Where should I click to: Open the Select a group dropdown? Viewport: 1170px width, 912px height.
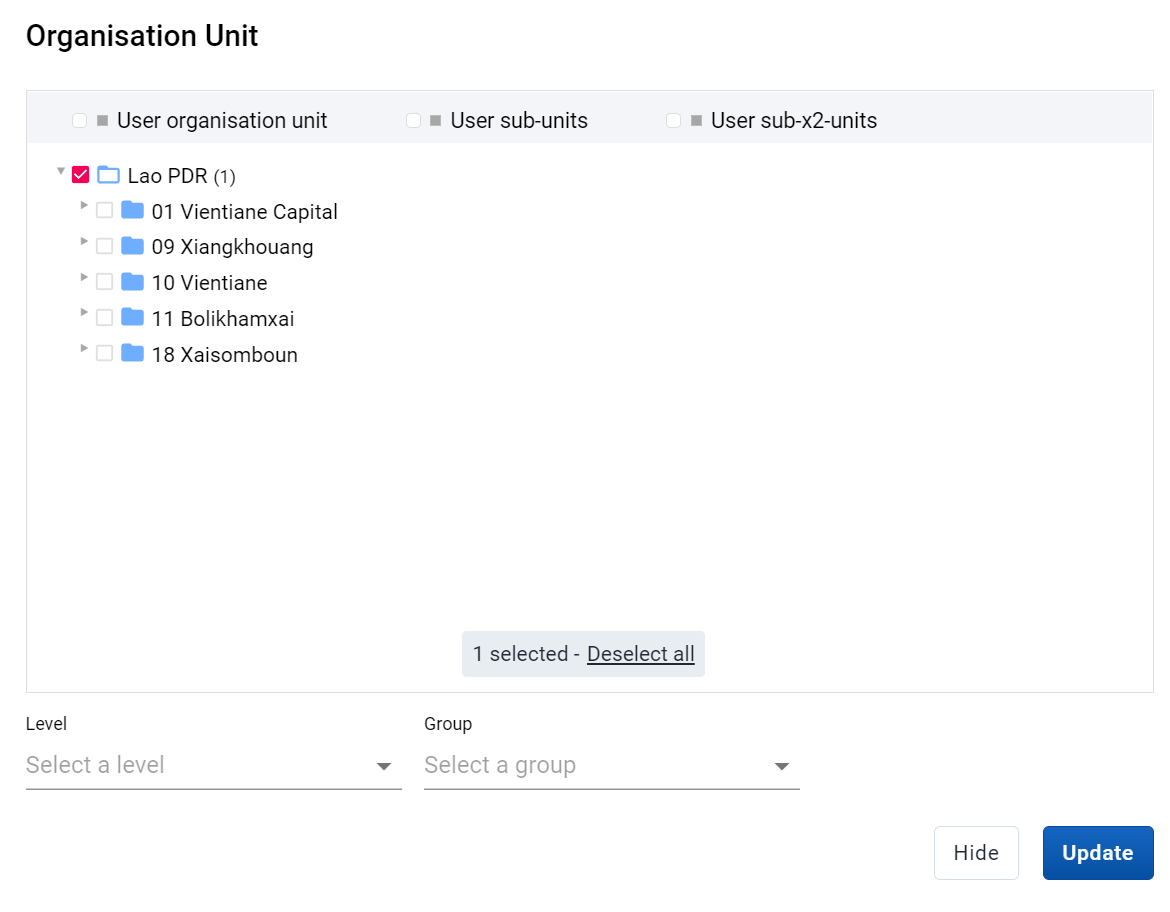pos(612,766)
